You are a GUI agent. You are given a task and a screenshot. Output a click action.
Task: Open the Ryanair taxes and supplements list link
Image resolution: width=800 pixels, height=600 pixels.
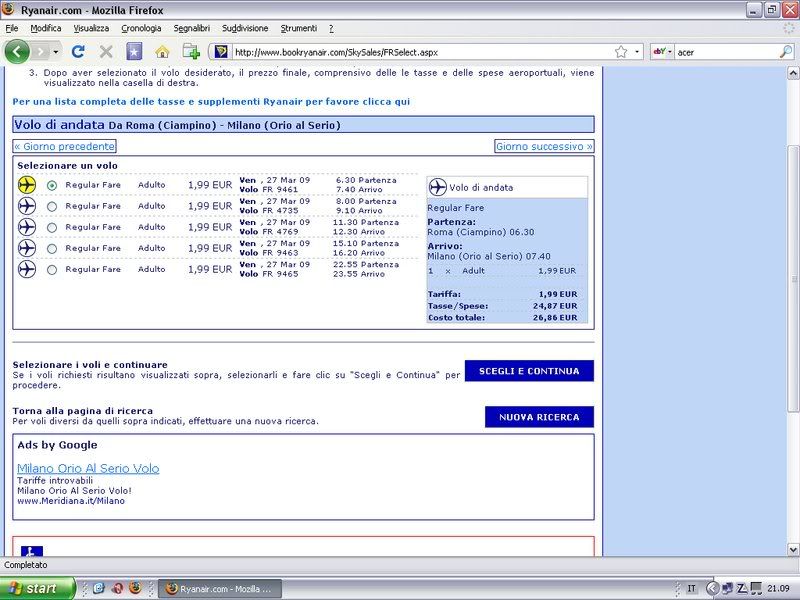211,102
